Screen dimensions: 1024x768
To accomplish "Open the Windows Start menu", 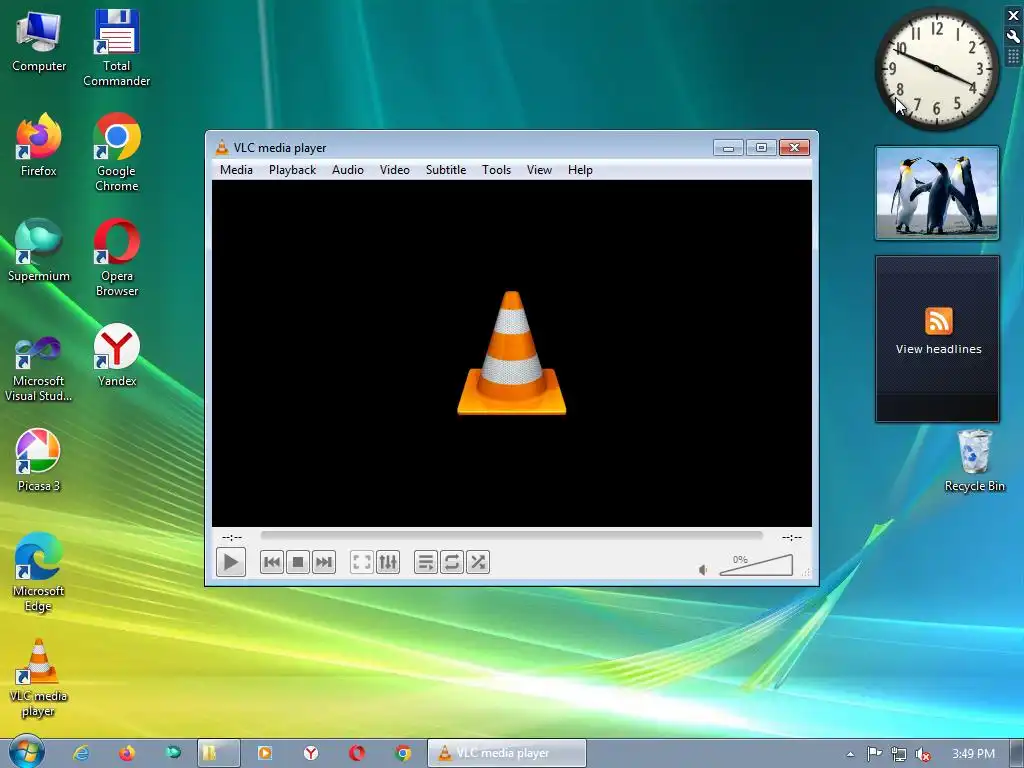I will click(x=27, y=752).
